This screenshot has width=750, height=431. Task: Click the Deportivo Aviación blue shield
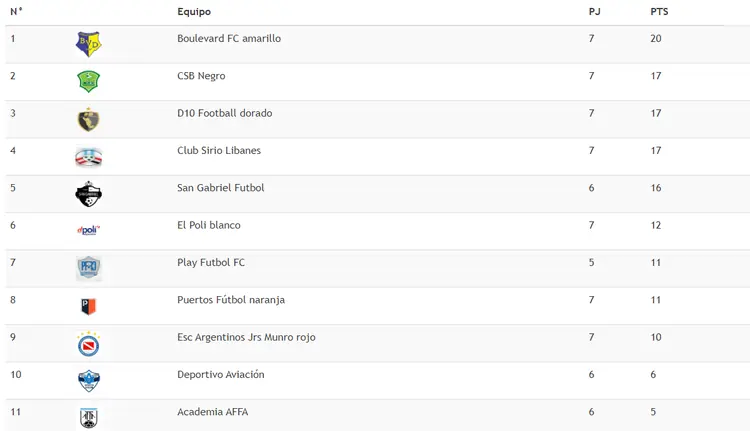[88, 381]
